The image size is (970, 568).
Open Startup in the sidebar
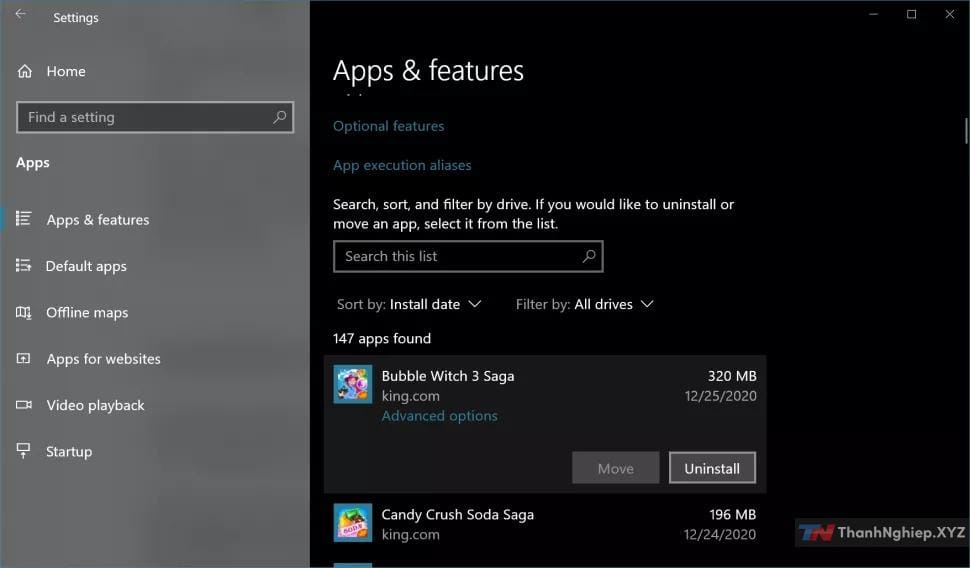click(69, 452)
